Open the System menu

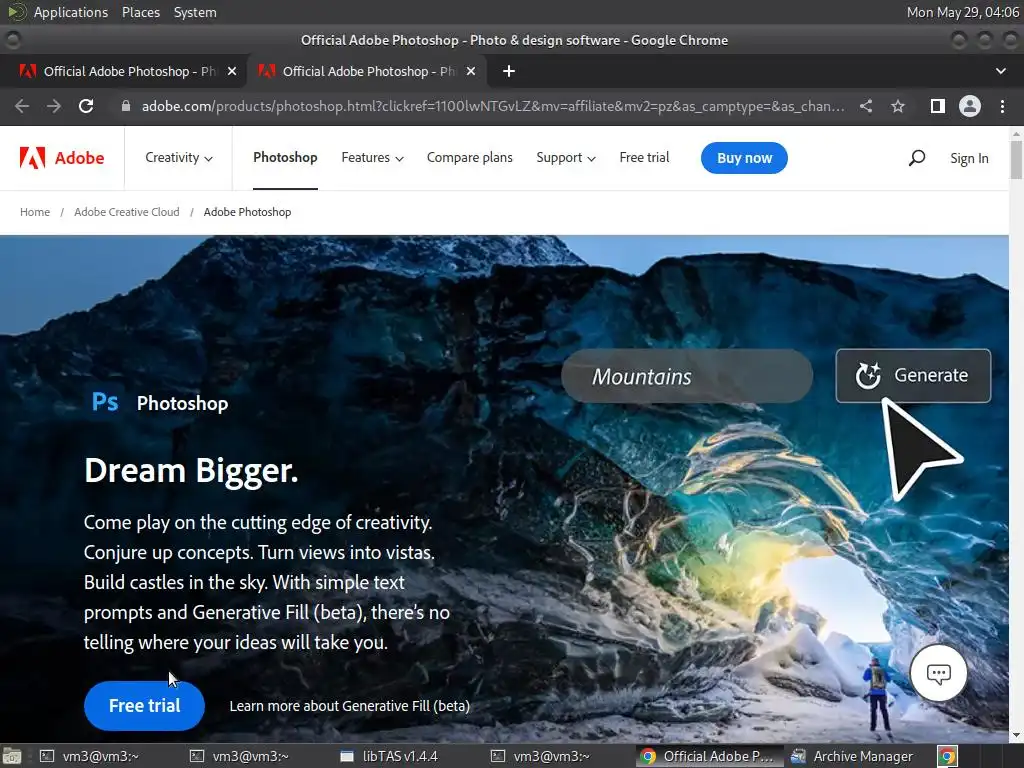(195, 12)
